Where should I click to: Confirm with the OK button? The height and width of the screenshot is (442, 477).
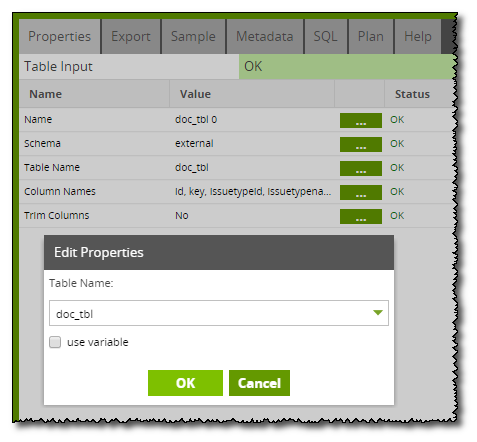pos(185,383)
